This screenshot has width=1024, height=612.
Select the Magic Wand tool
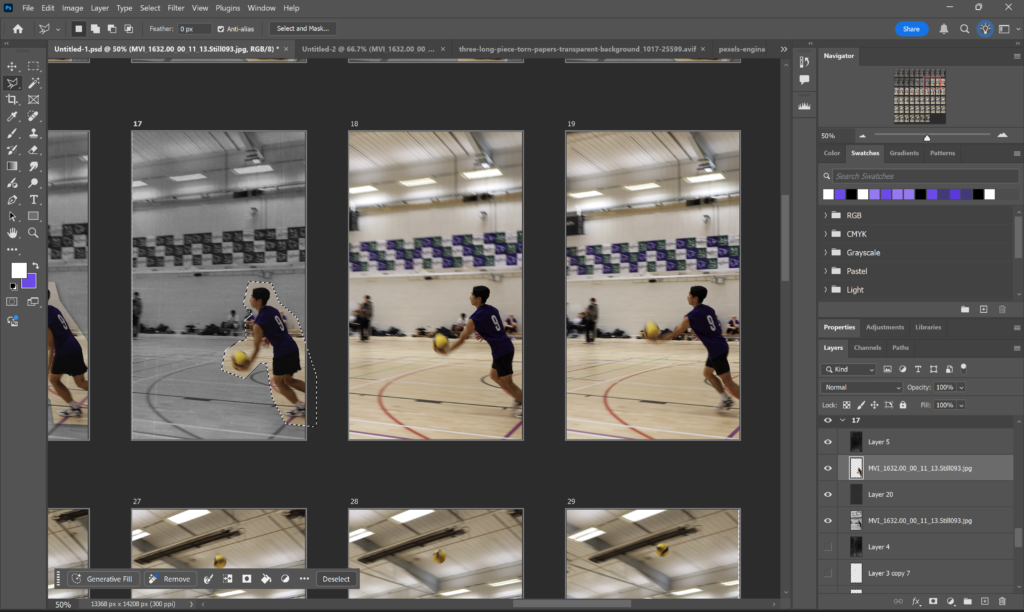pos(33,83)
